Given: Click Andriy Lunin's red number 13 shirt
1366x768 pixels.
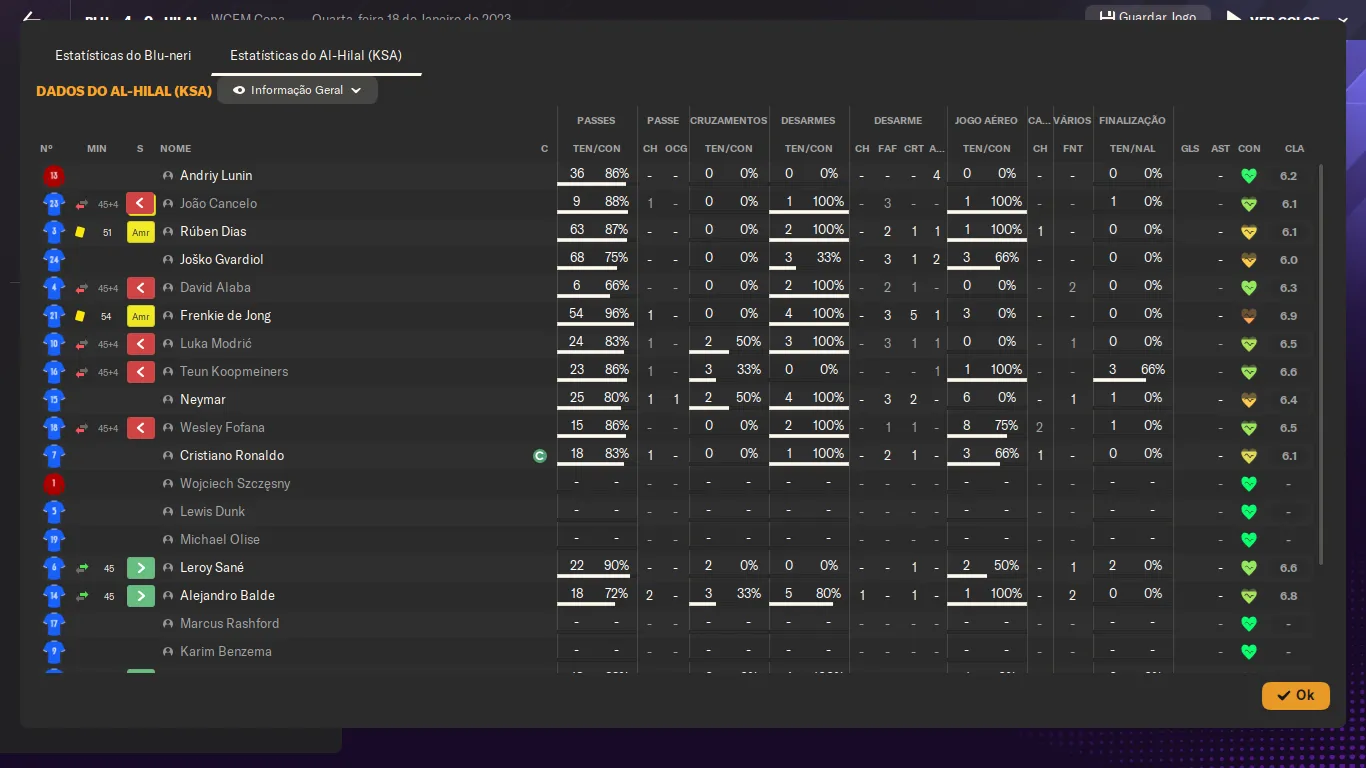Looking at the screenshot, I should [x=54, y=176].
